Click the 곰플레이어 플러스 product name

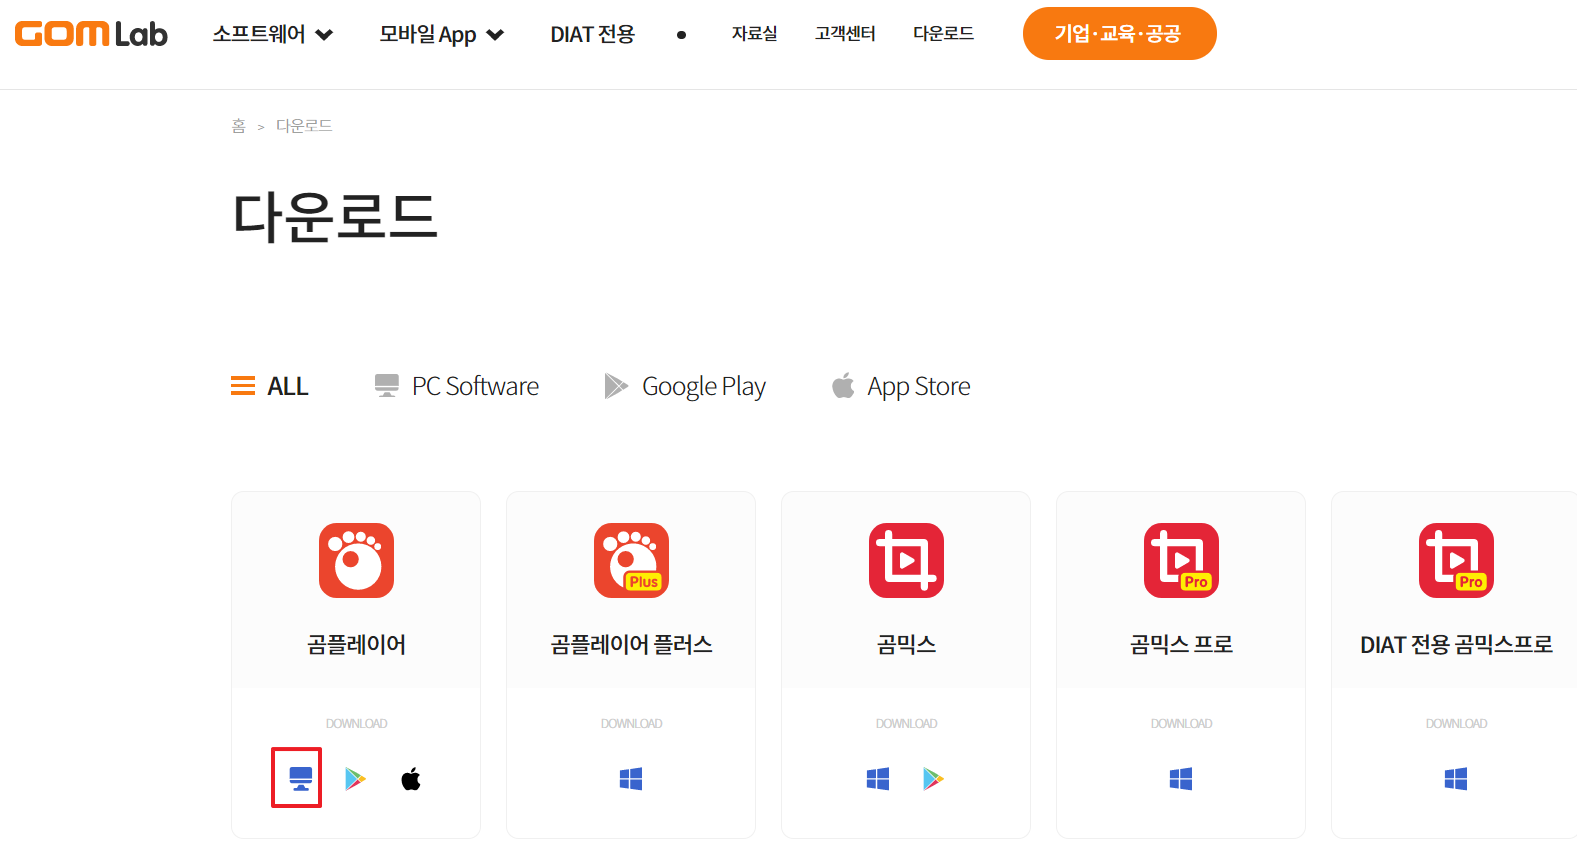[631, 645]
